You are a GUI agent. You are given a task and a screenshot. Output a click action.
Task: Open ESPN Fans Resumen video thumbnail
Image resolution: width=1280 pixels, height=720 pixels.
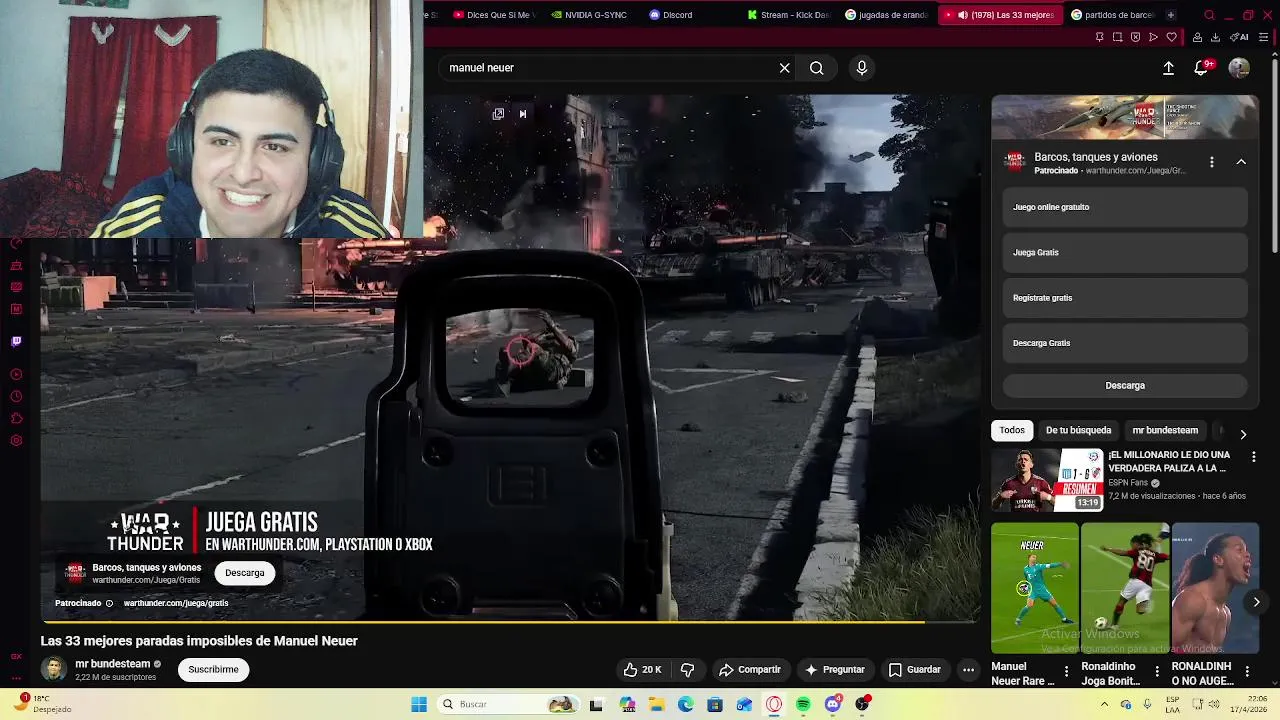(1046, 479)
